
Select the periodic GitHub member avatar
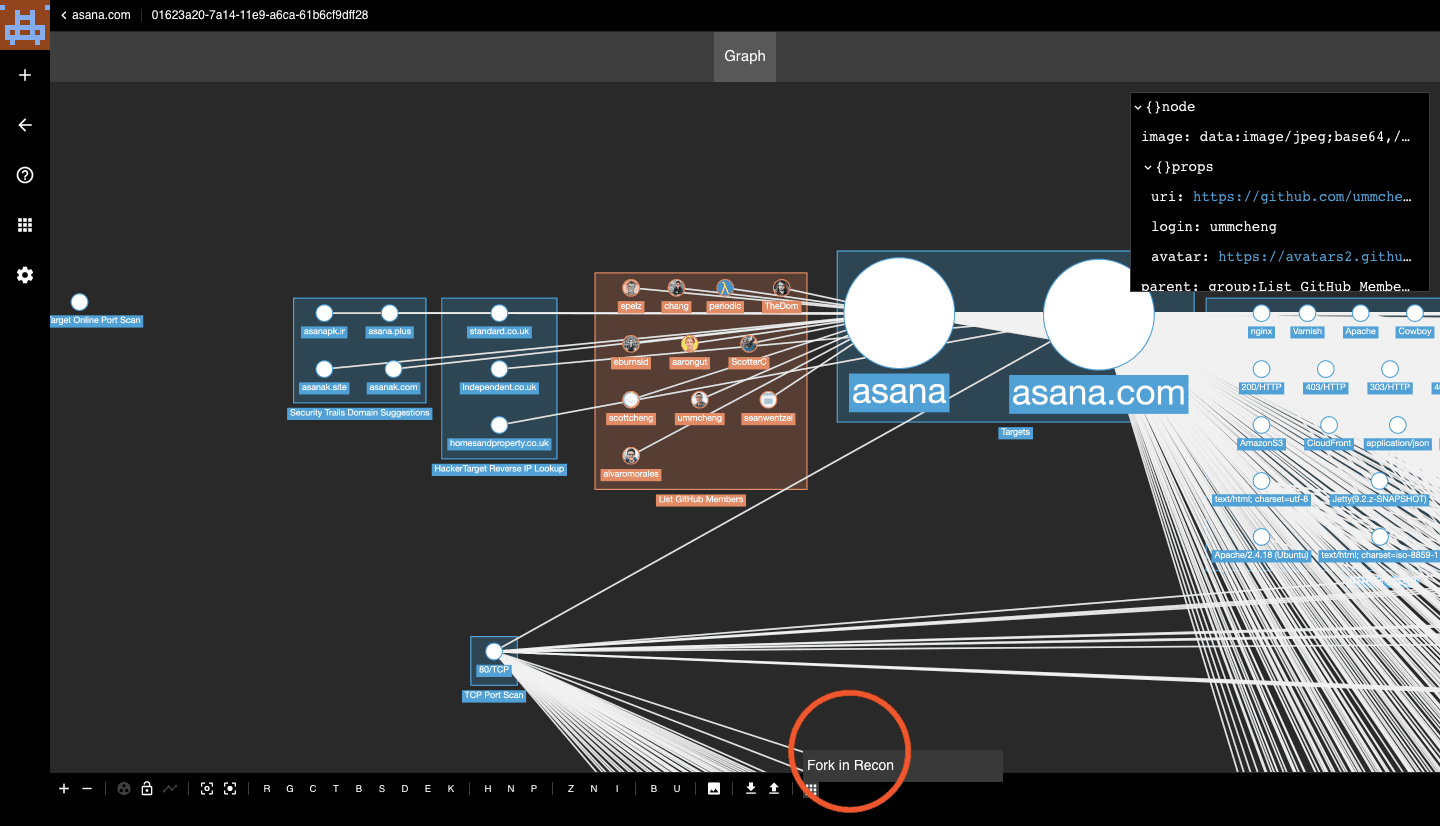tap(725, 288)
